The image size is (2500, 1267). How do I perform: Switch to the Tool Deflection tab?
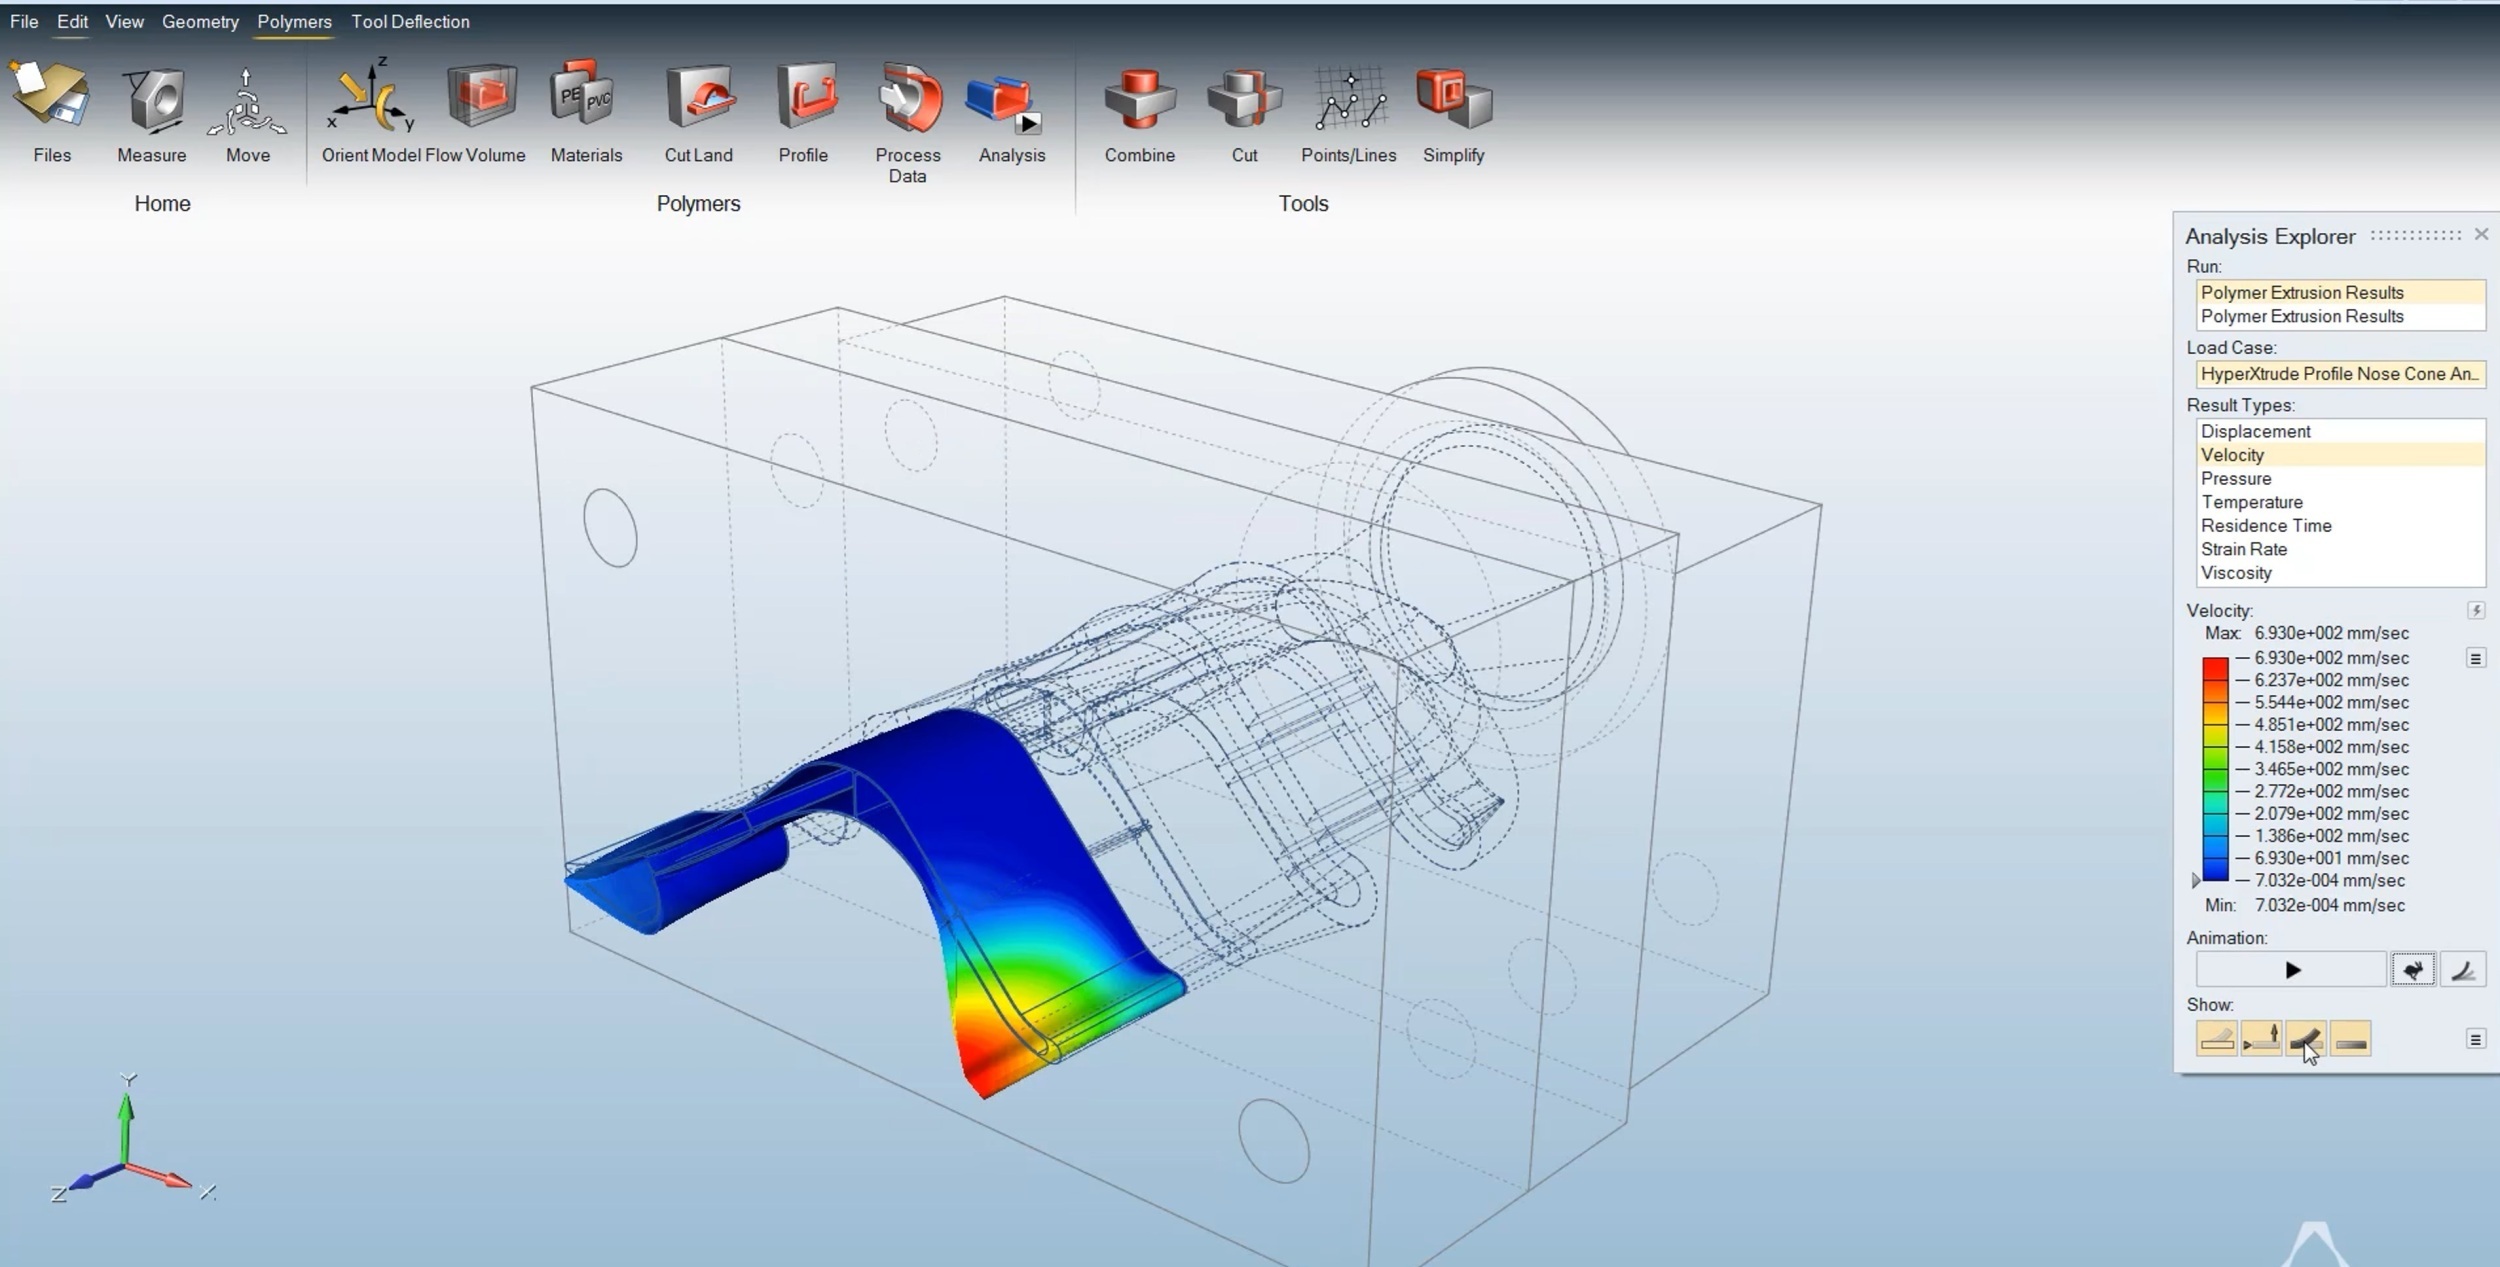[410, 21]
